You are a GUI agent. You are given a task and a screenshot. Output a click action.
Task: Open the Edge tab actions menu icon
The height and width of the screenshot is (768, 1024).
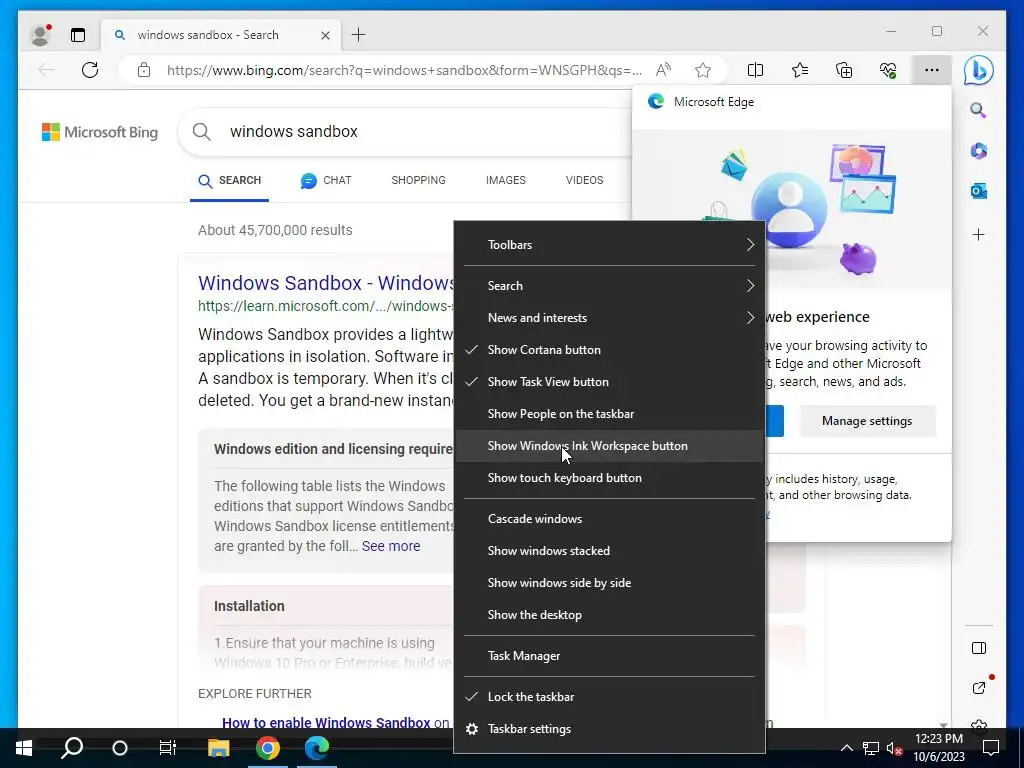coord(78,35)
